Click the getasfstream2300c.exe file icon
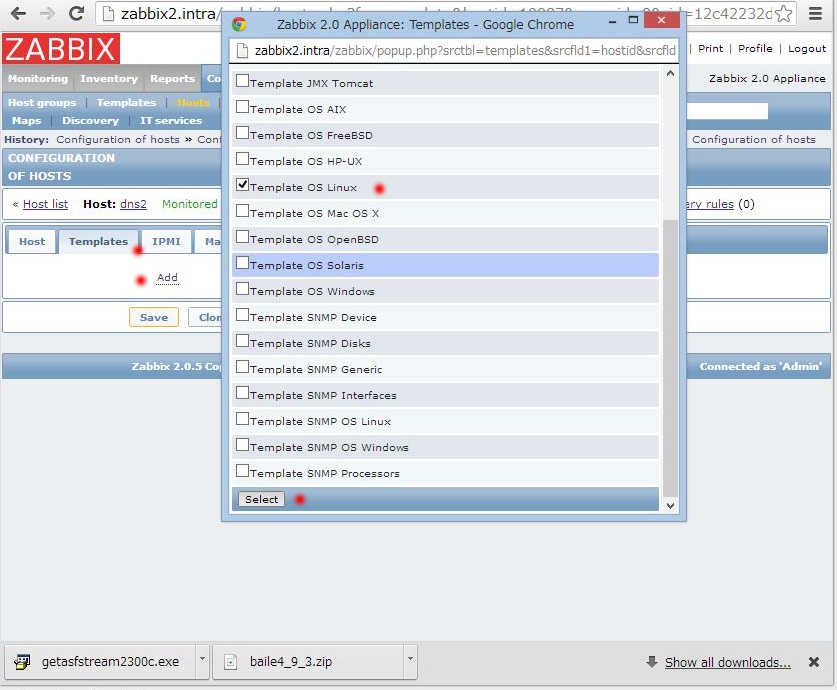 pyautogui.click(x=22, y=662)
